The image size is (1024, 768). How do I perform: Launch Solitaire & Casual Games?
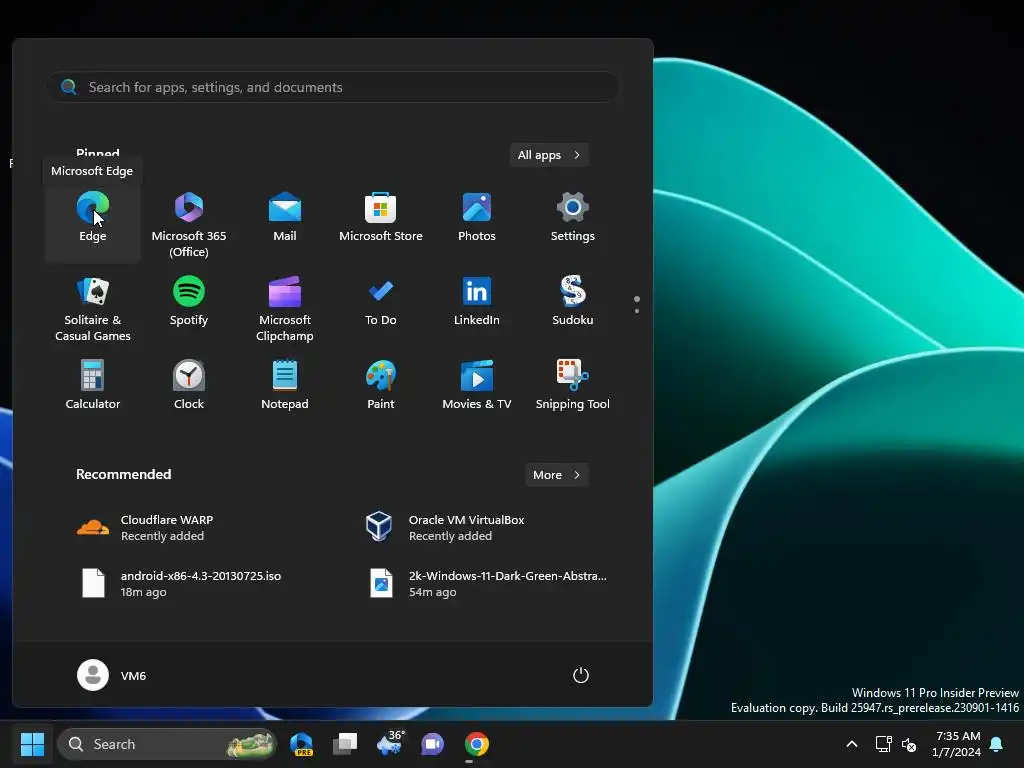(93, 308)
